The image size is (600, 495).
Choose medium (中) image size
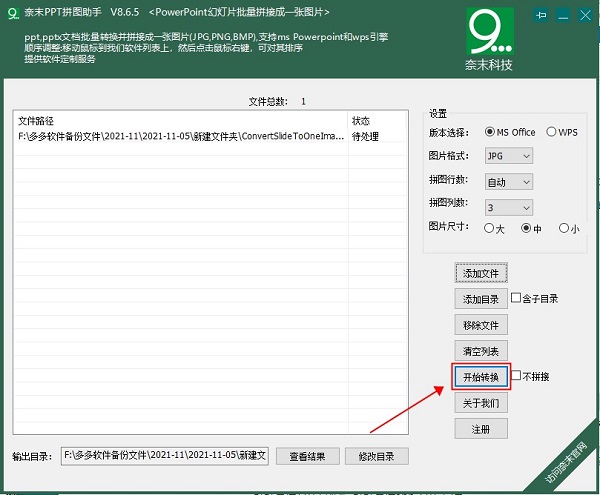click(531, 228)
